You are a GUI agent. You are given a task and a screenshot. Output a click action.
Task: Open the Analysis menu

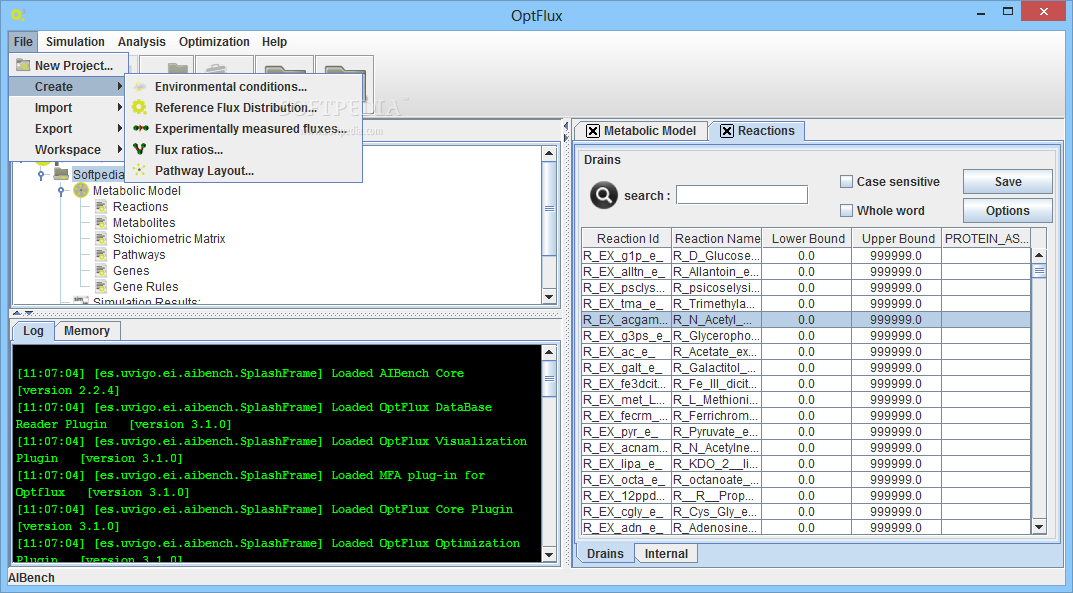tap(142, 42)
